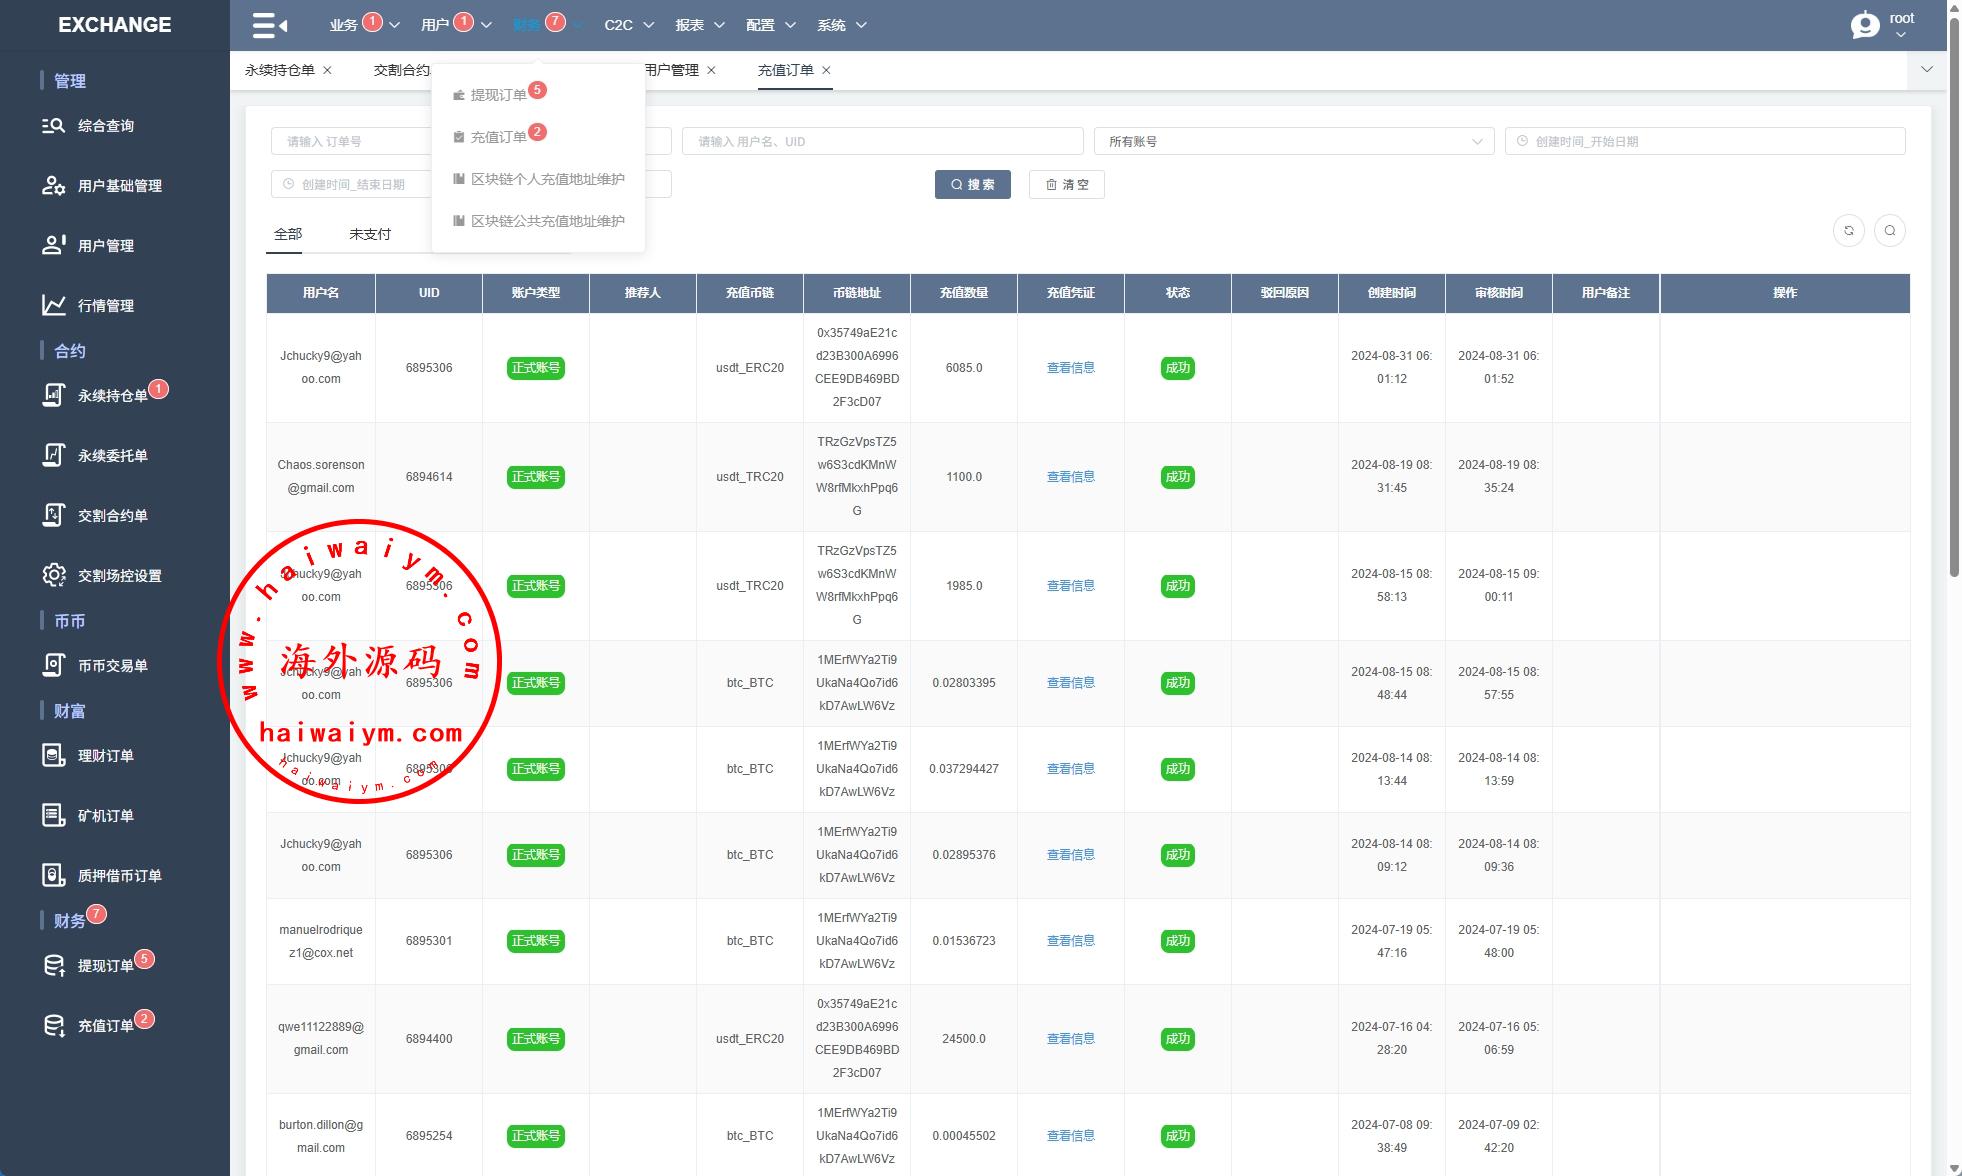
Task: Click the 请输入用户名、UID input field
Action: [882, 142]
